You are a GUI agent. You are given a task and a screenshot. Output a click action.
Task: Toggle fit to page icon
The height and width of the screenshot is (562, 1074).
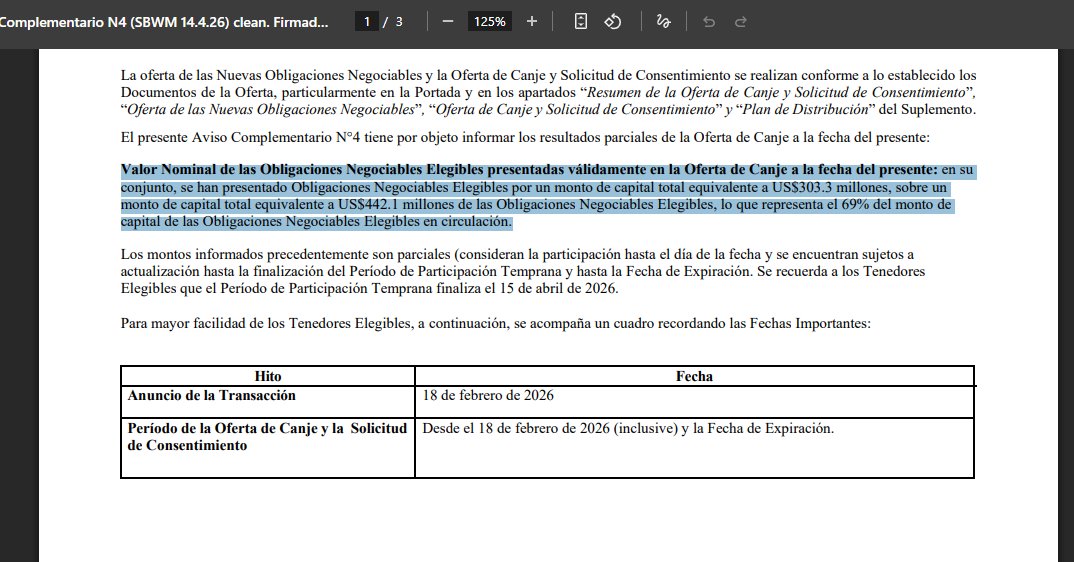(x=580, y=22)
